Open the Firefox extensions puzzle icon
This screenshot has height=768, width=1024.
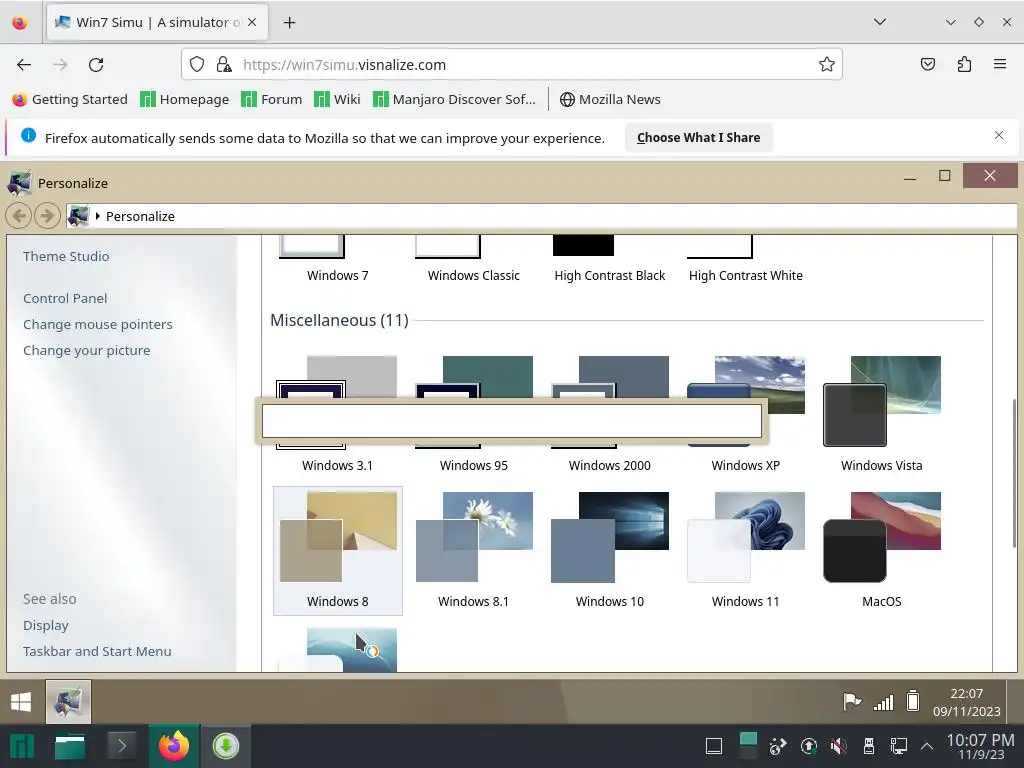(964, 65)
